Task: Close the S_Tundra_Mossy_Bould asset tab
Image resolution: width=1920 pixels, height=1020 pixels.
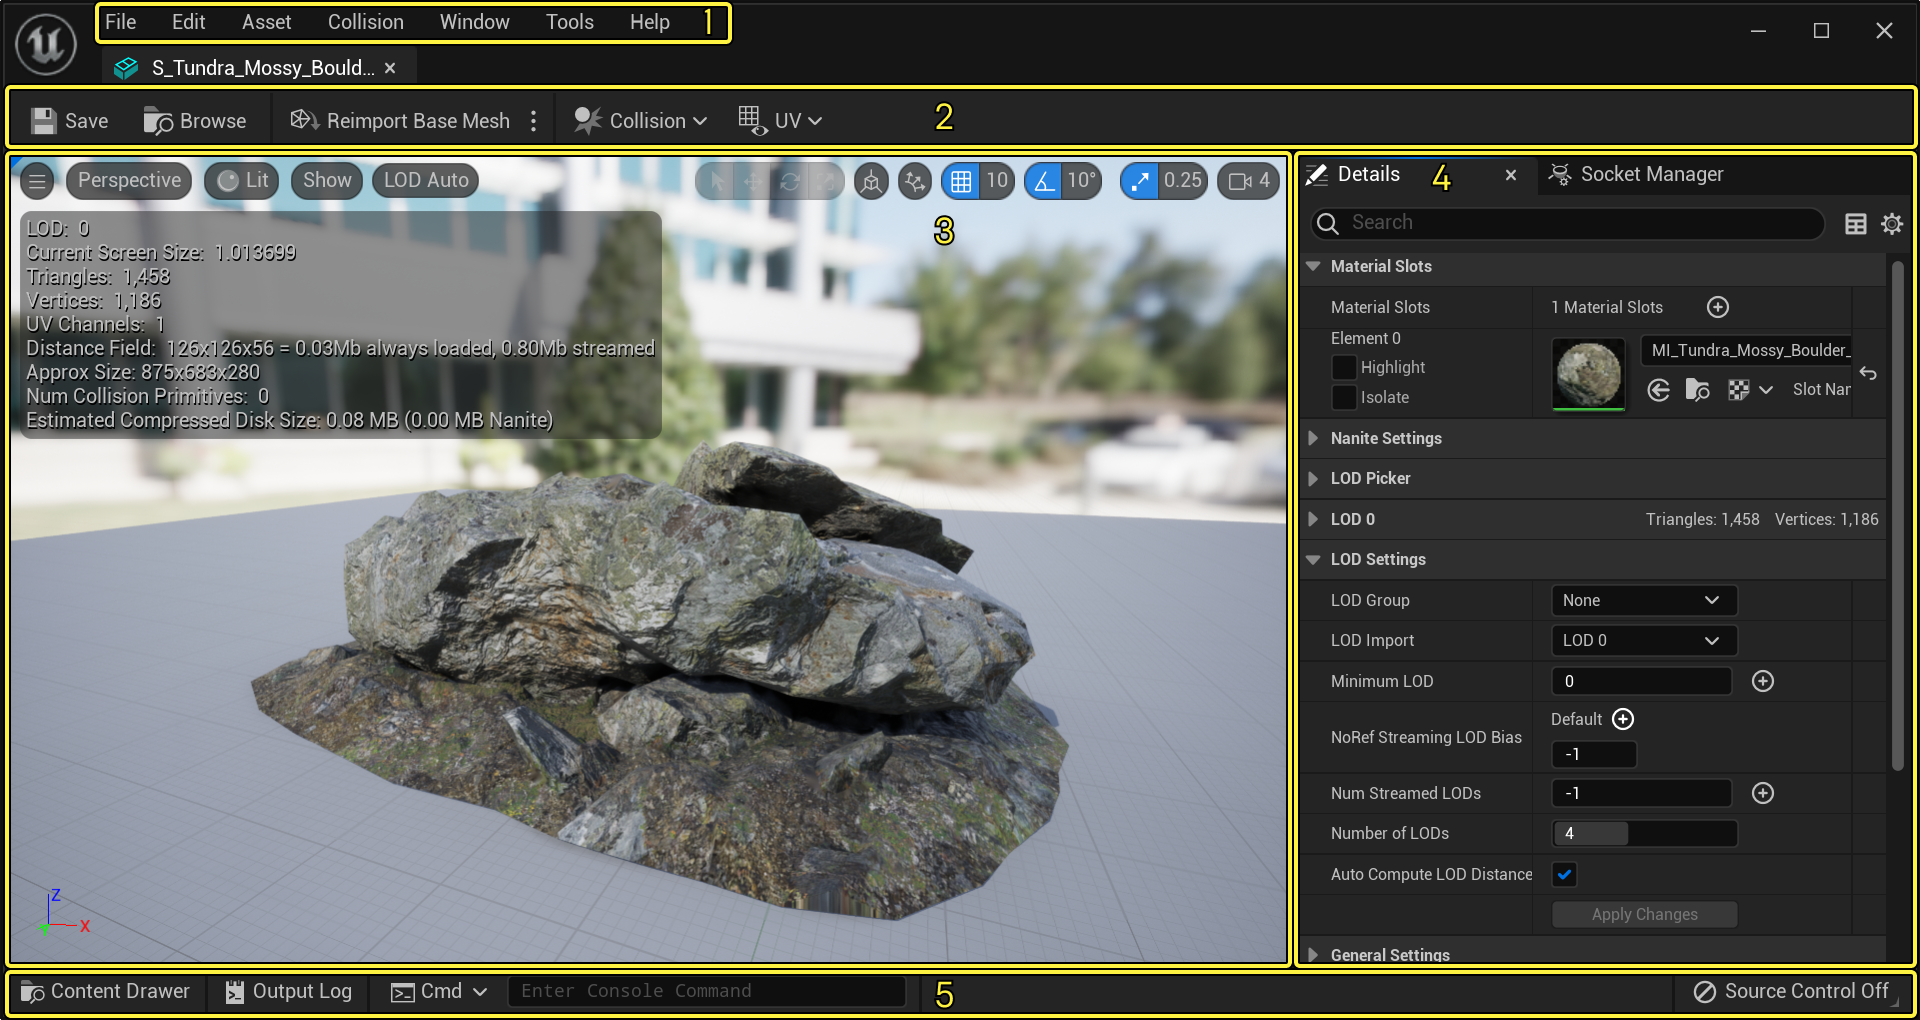Action: 390,68
